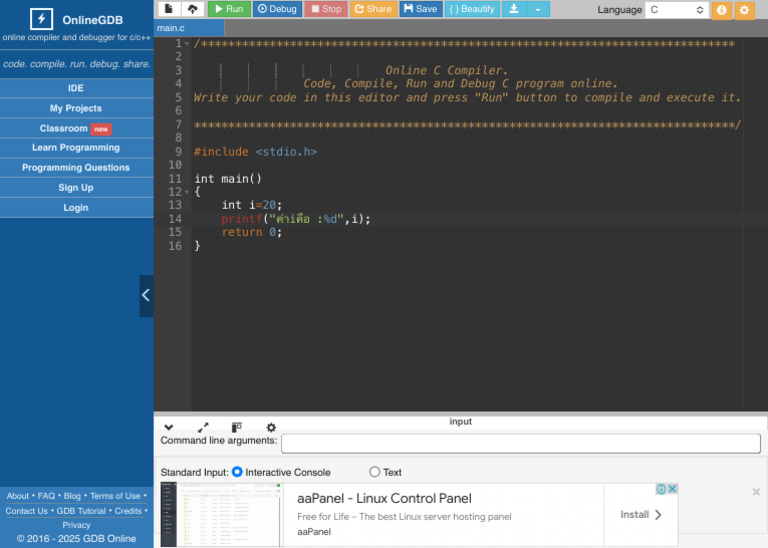The width and height of the screenshot is (768, 548).
Task: Click the Command line arguments input field
Action: (x=520, y=443)
